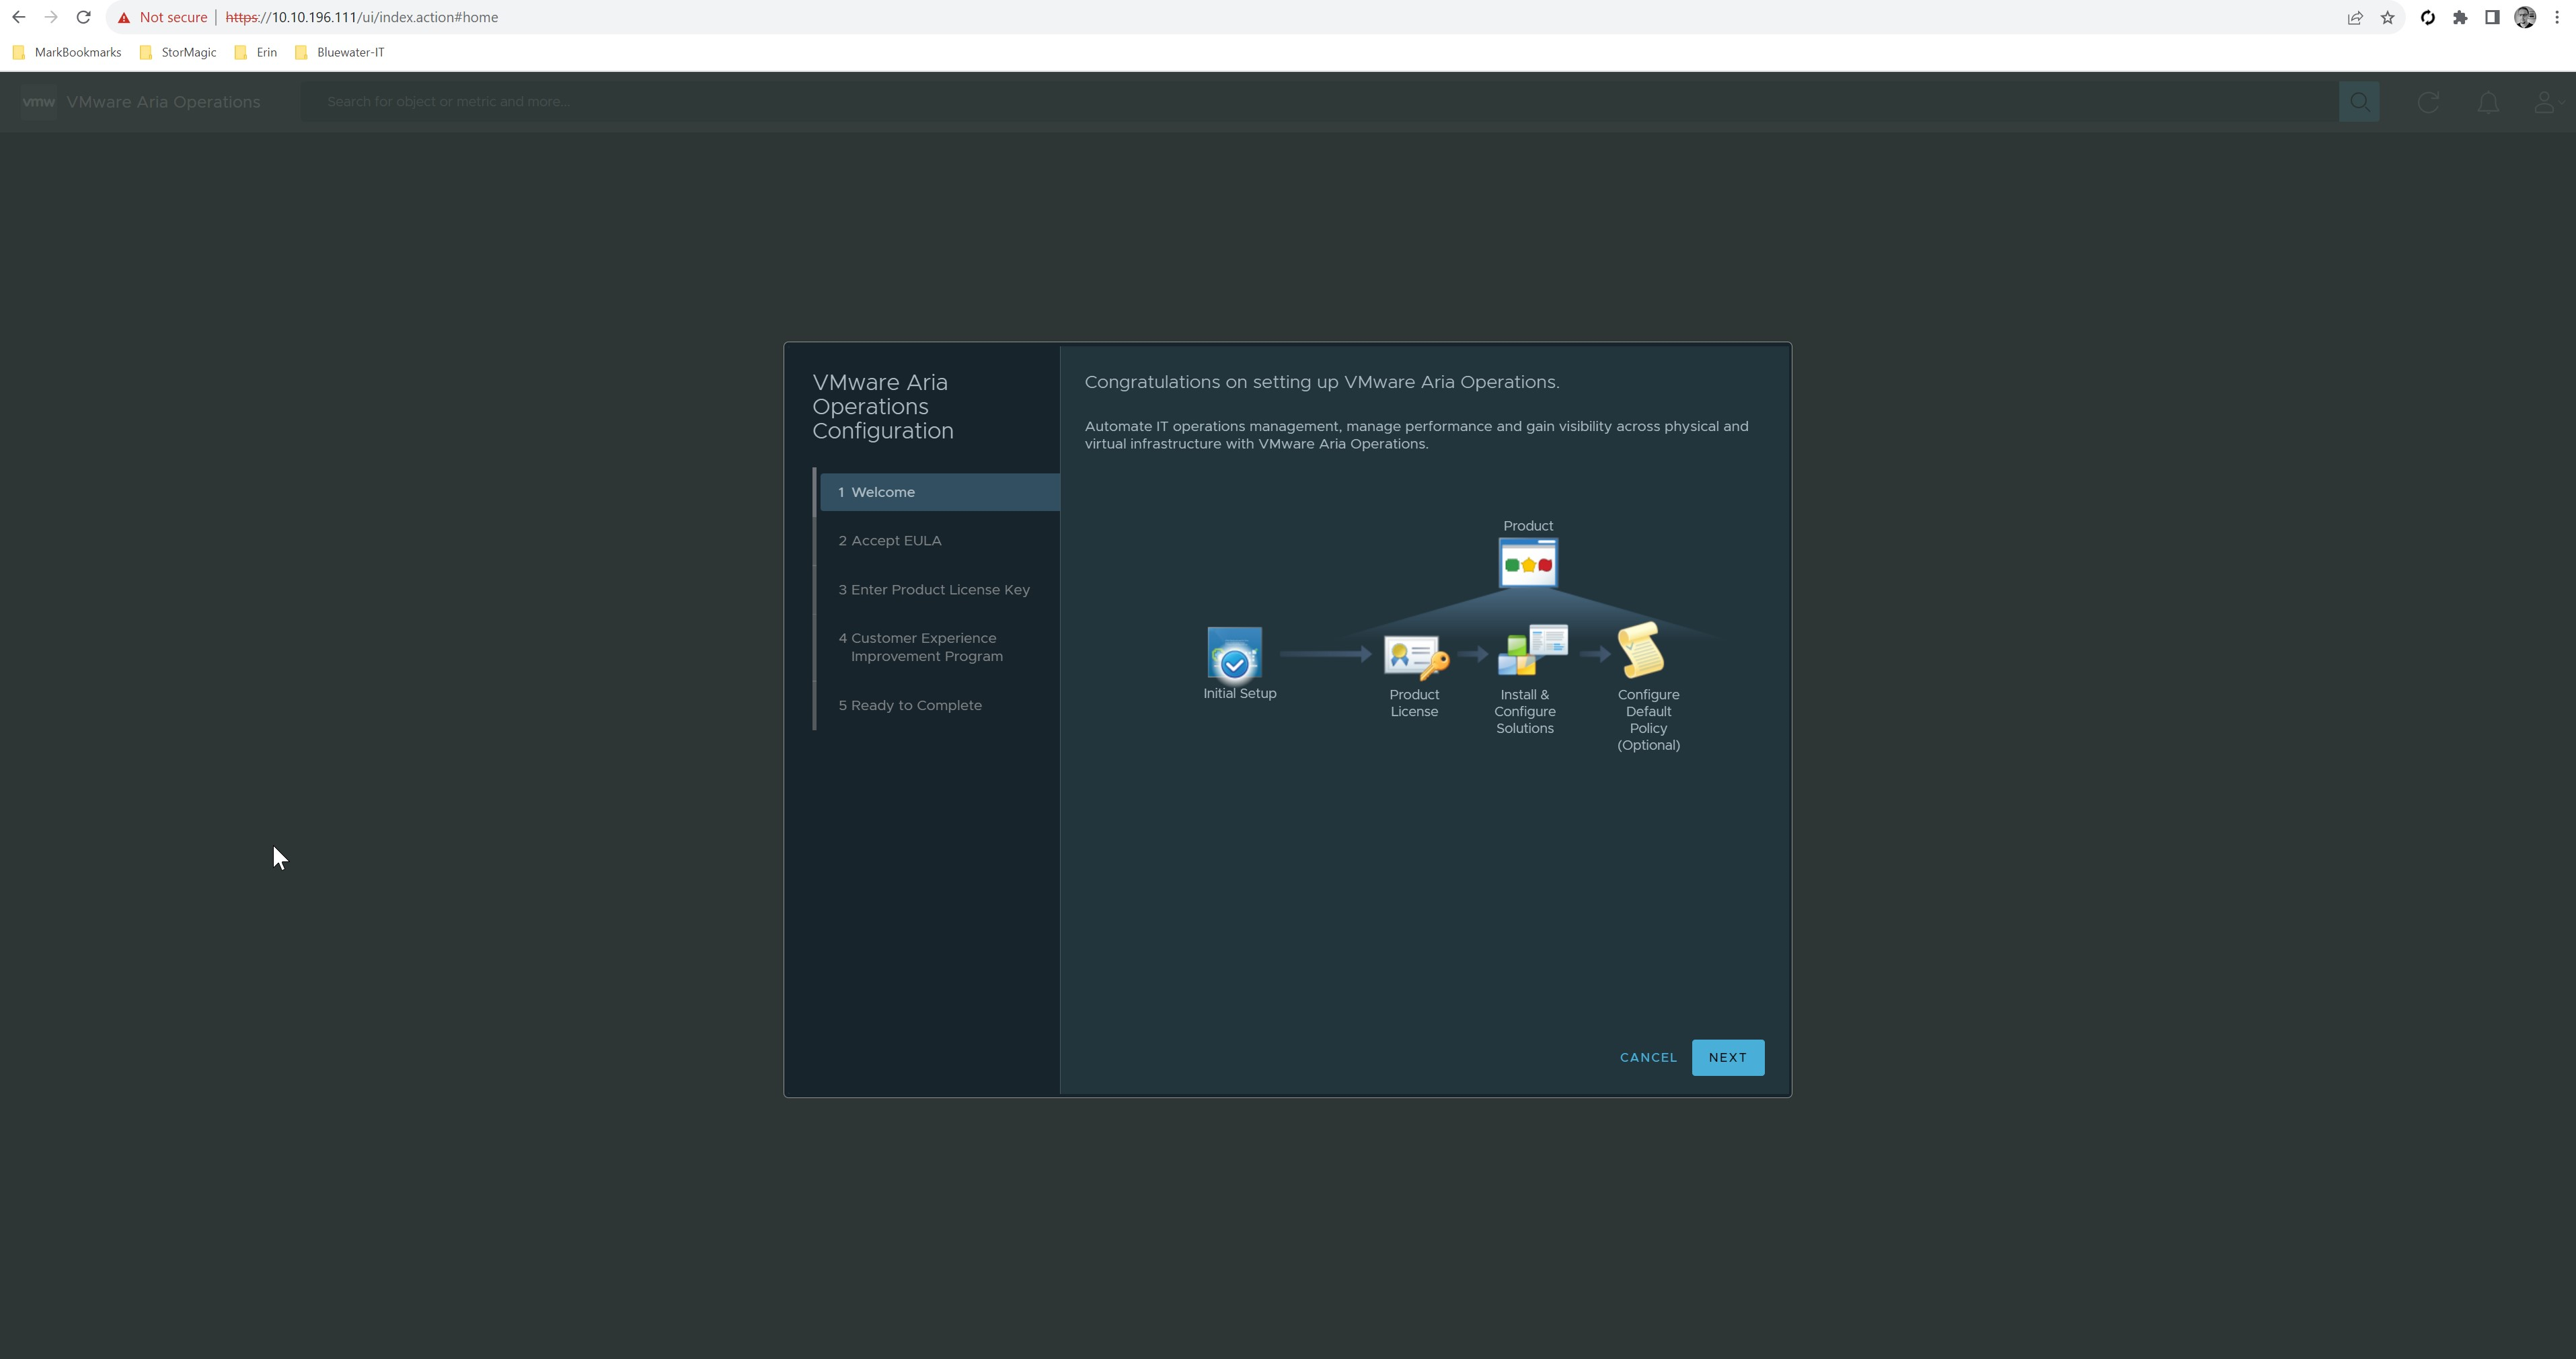Click the object or metric search field
This screenshot has width=2576, height=1359.
tap(1320, 102)
